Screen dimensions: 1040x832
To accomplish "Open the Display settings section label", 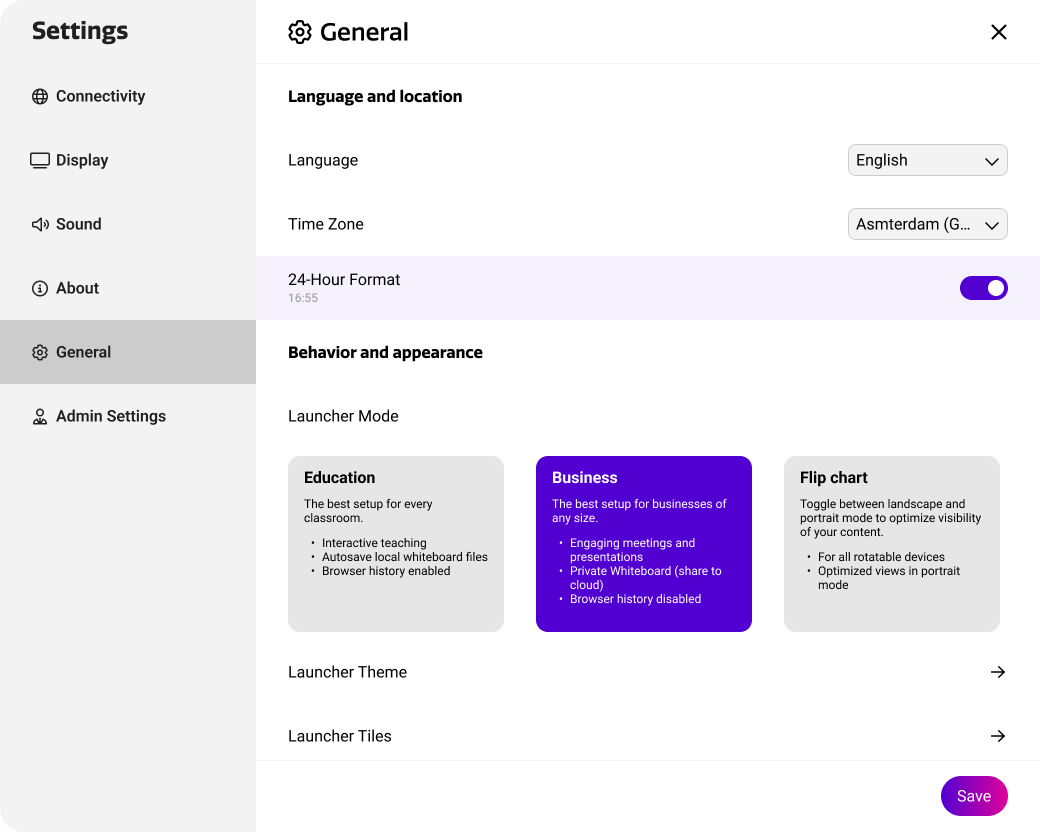I will point(82,160).
